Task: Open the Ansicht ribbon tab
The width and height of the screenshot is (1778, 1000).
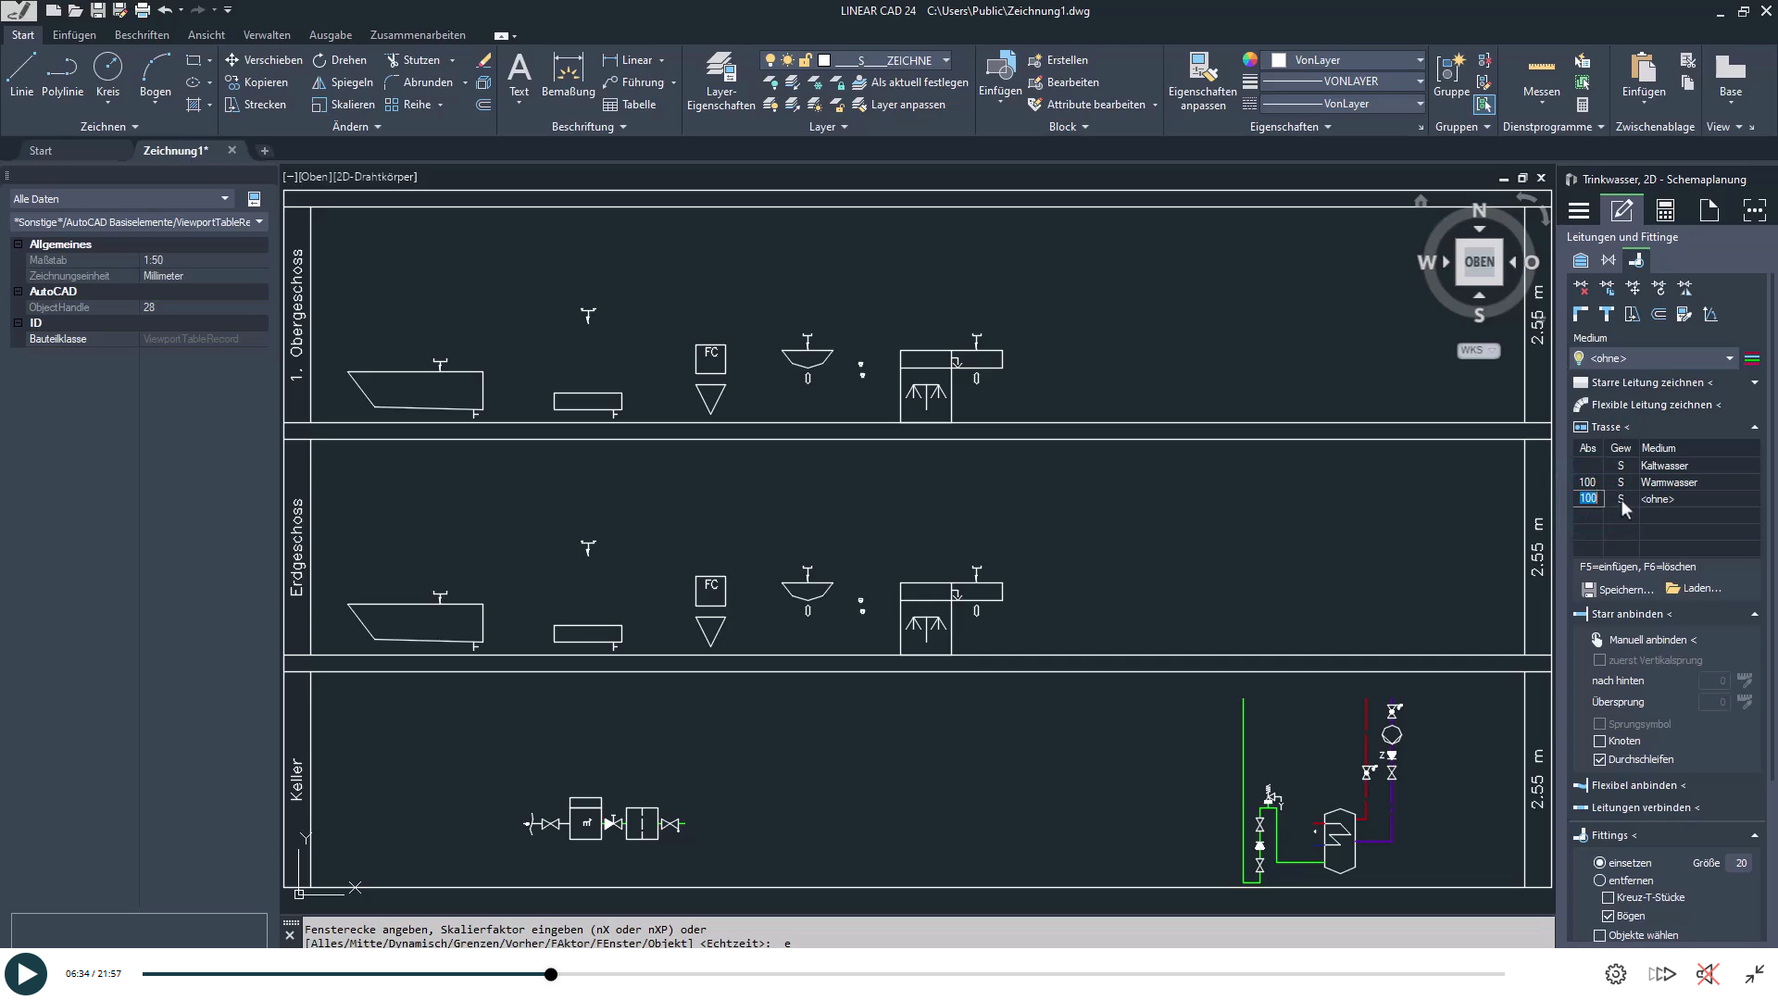Action: (206, 35)
